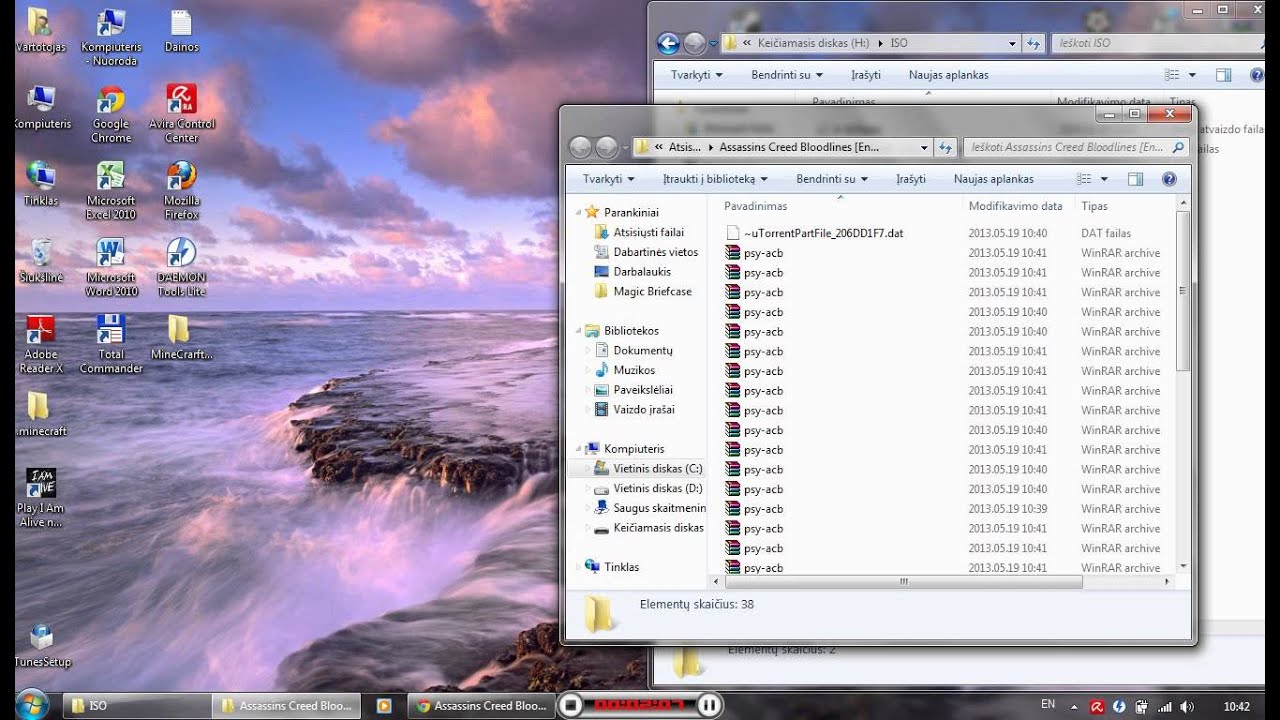Image resolution: width=1280 pixels, height=720 pixels.
Task: Click Bendrinti su in the ISO window toolbar
Action: [x=787, y=75]
